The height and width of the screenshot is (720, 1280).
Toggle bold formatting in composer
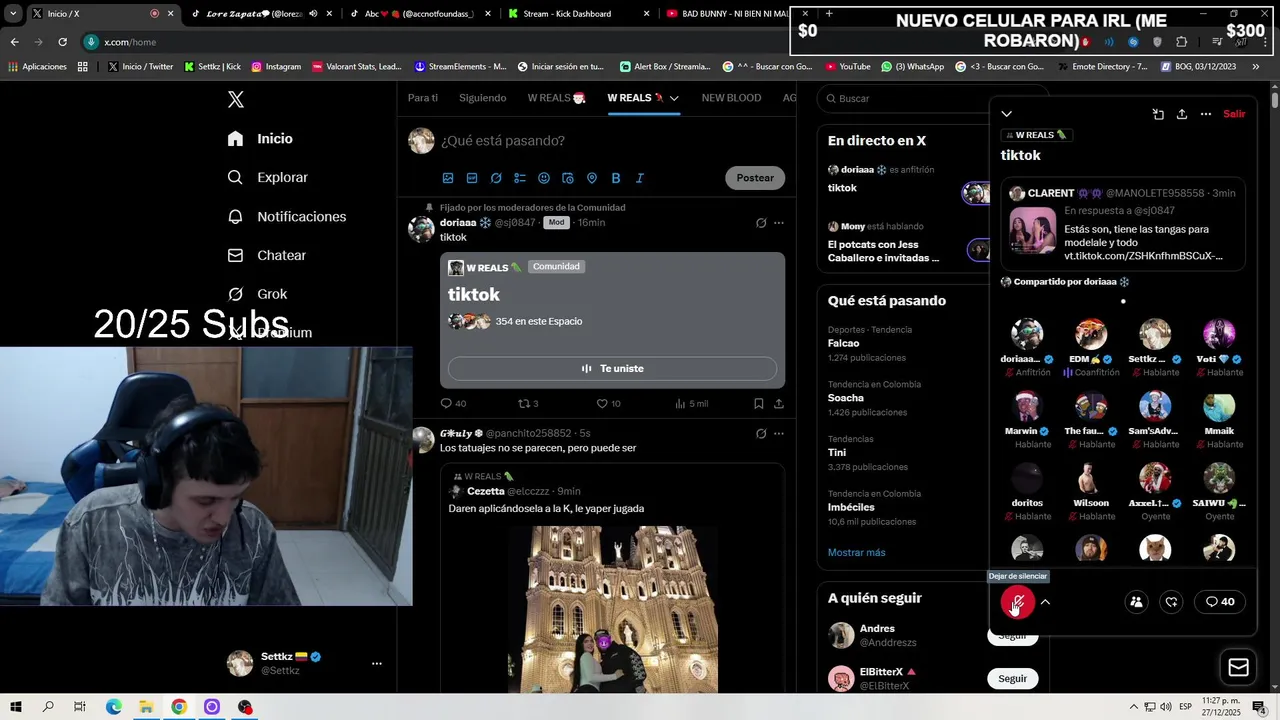tap(616, 178)
